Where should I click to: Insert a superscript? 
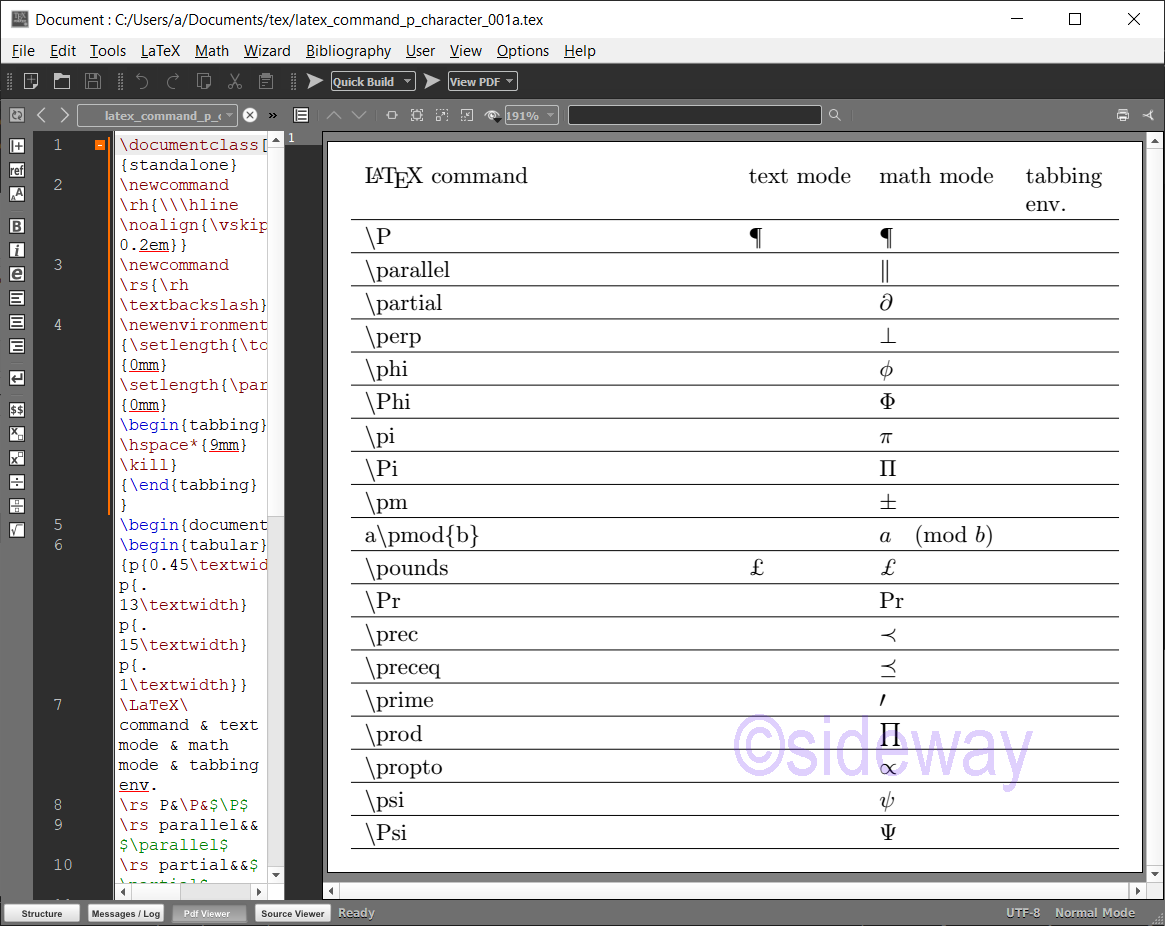(x=17, y=458)
